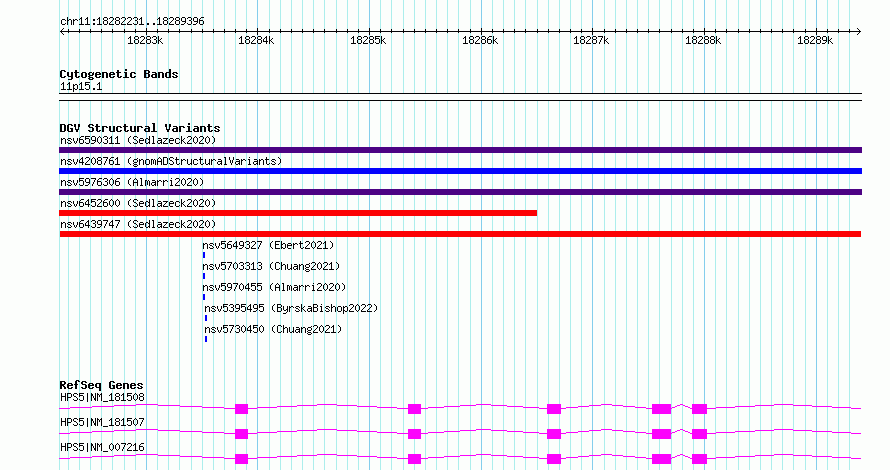
Task: Click the 18289k ruler tick label
Action: (x=815, y=40)
